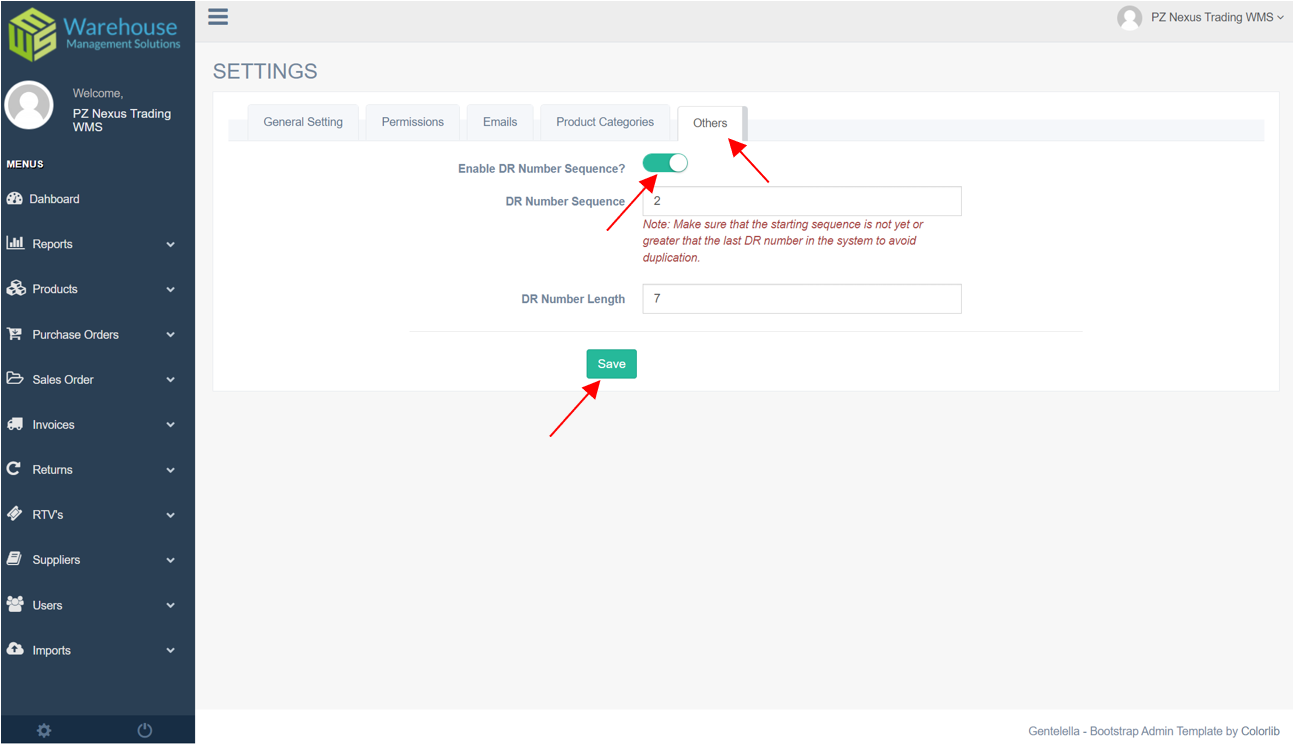Open the Colorlib link in footer
The image size is (1294, 750).
[x=1260, y=731]
